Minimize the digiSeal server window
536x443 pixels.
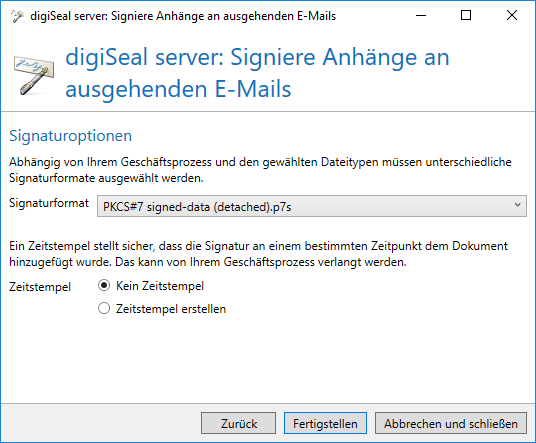point(421,15)
